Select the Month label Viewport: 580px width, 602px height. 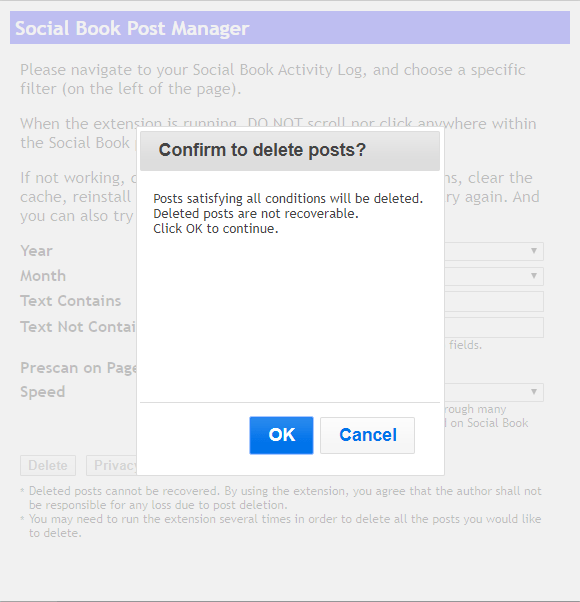click(x=43, y=276)
